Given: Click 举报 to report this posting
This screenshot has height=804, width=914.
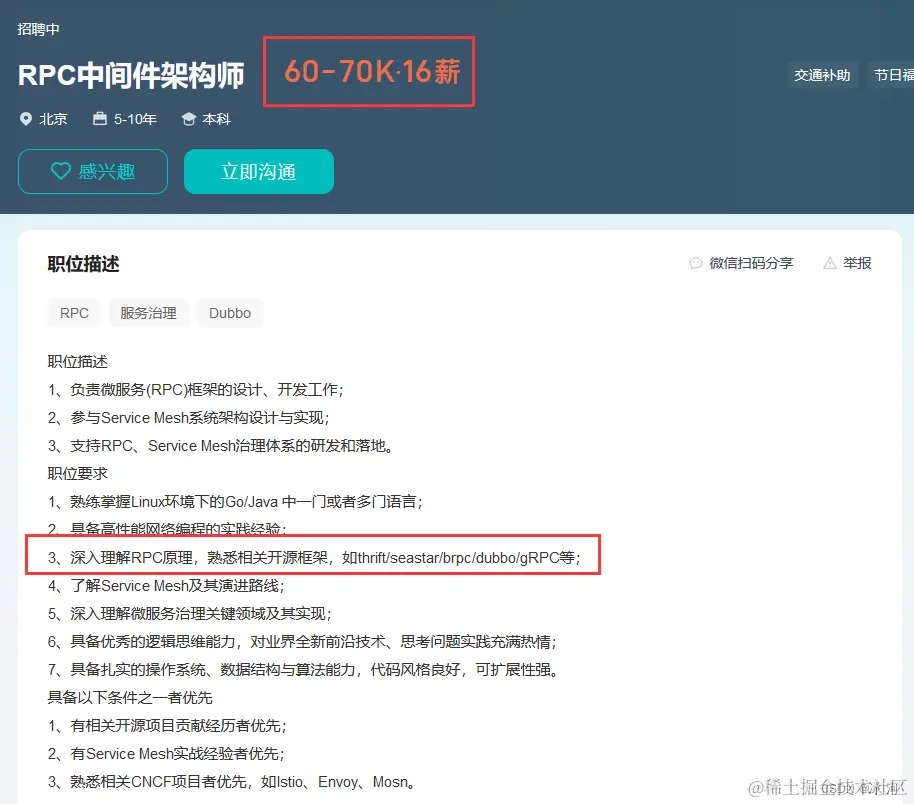Looking at the screenshot, I should click(x=856, y=263).
